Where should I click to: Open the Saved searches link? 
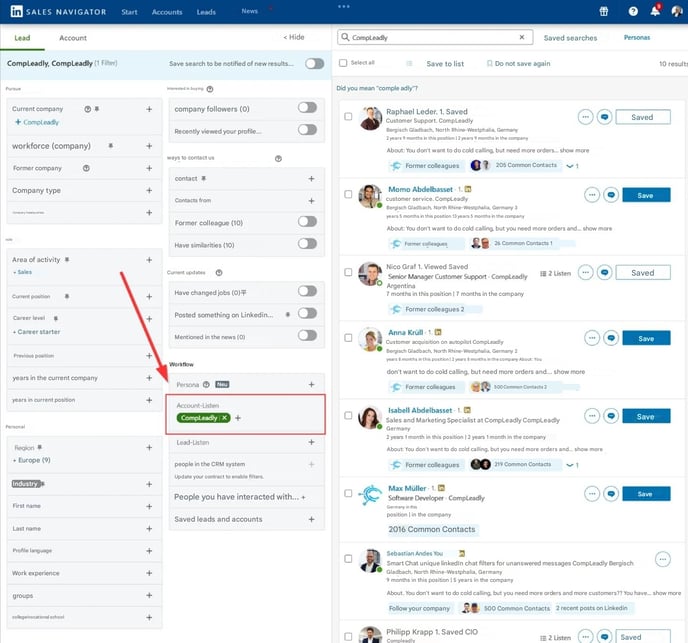(570, 38)
